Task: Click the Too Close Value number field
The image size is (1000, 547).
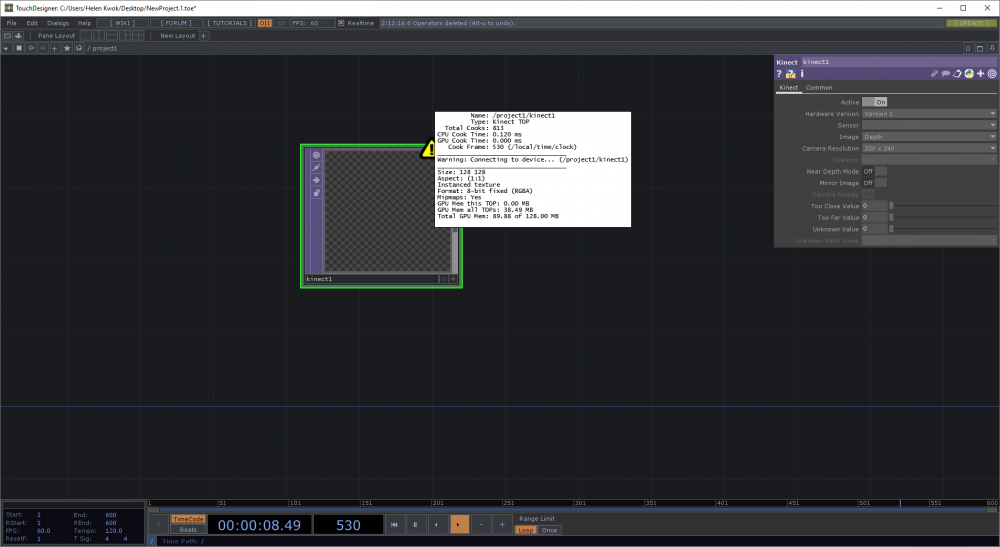Action: tap(874, 206)
